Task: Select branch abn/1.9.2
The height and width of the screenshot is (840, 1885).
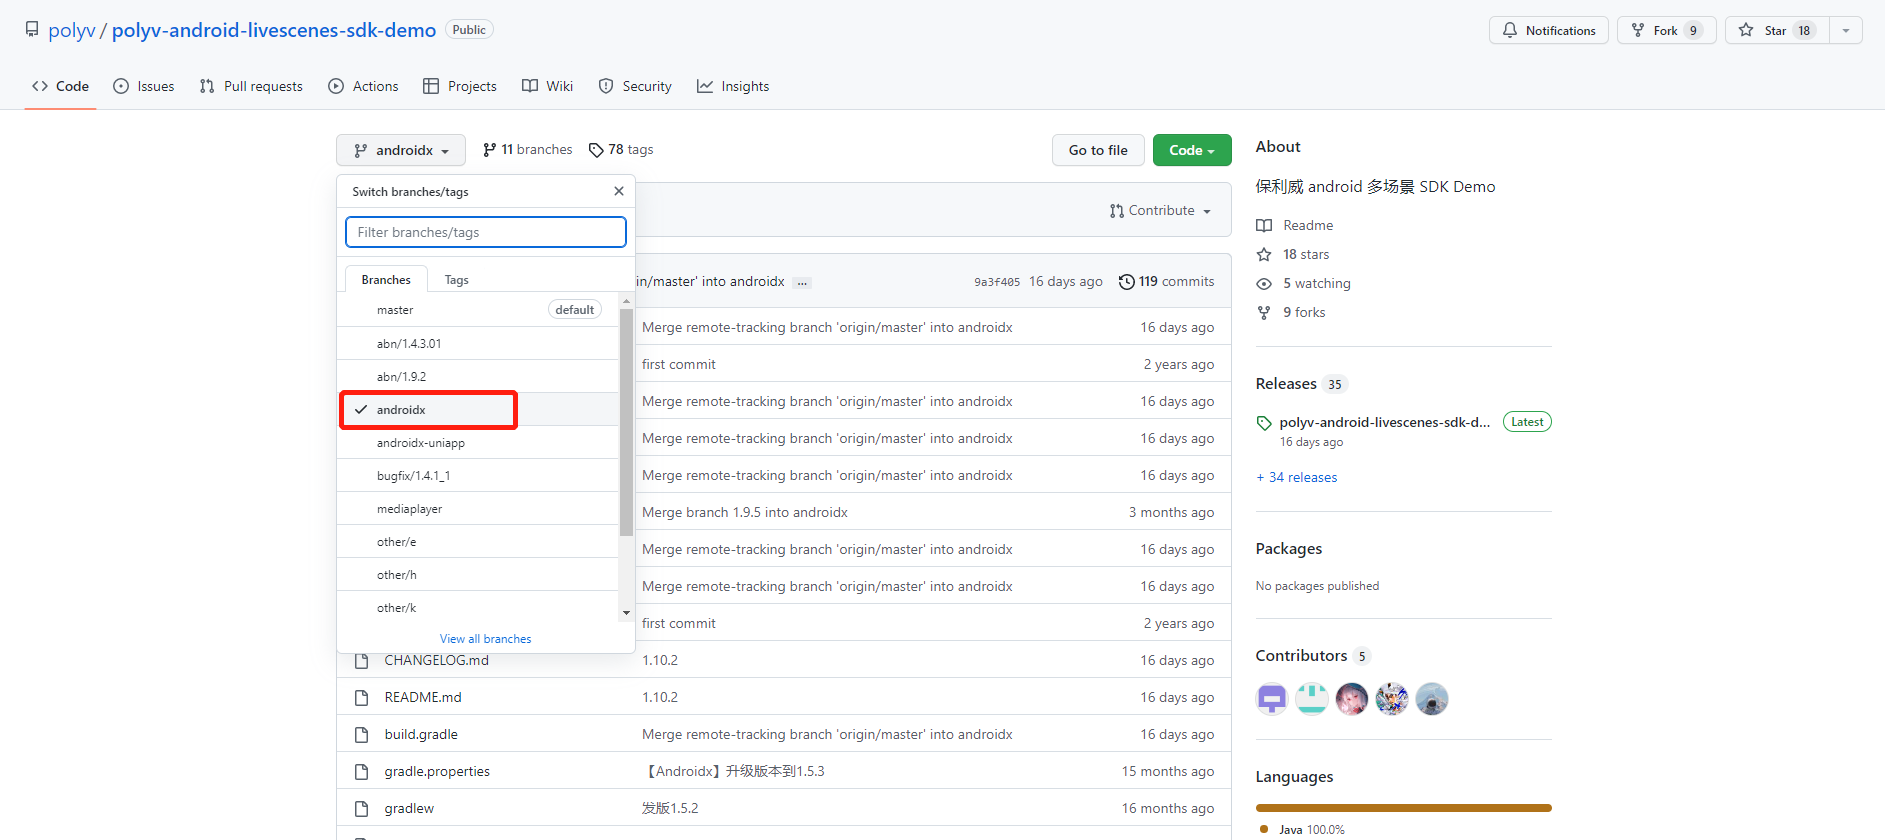Action: [478, 377]
